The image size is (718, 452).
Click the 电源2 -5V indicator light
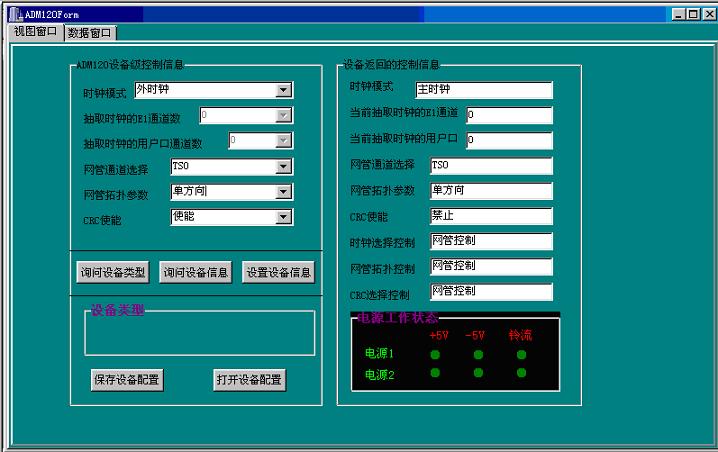click(478, 373)
